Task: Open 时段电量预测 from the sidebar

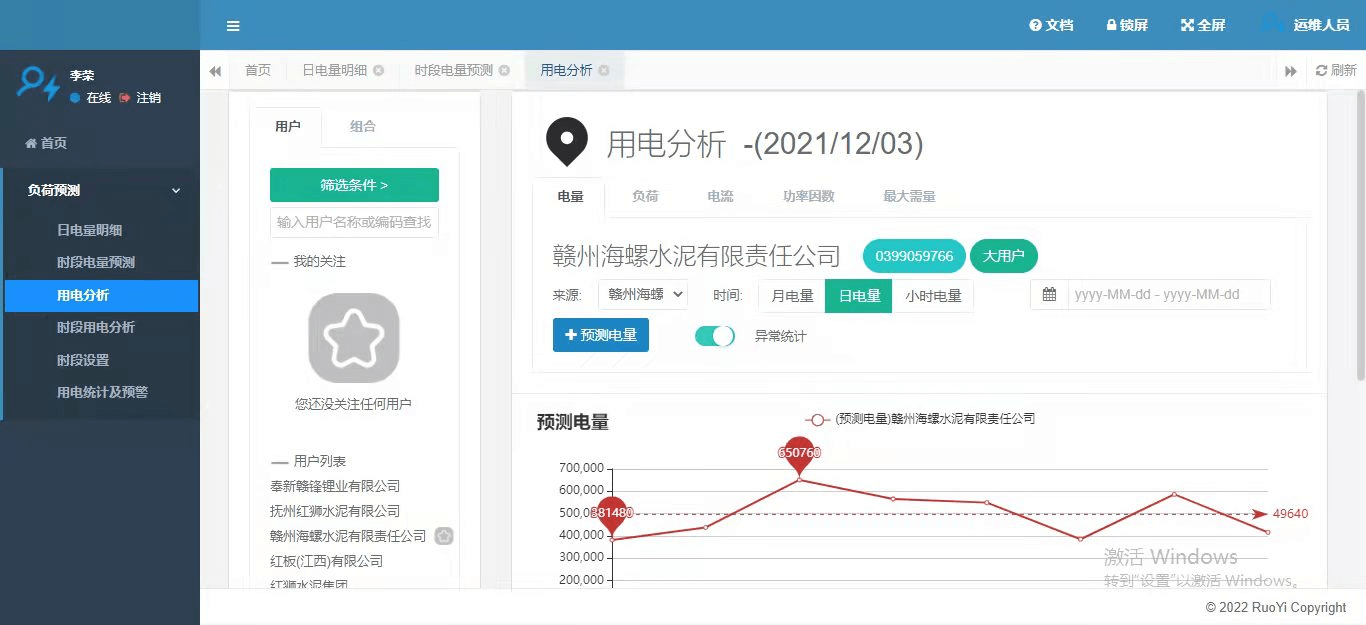Action: pyautogui.click(x=95, y=263)
